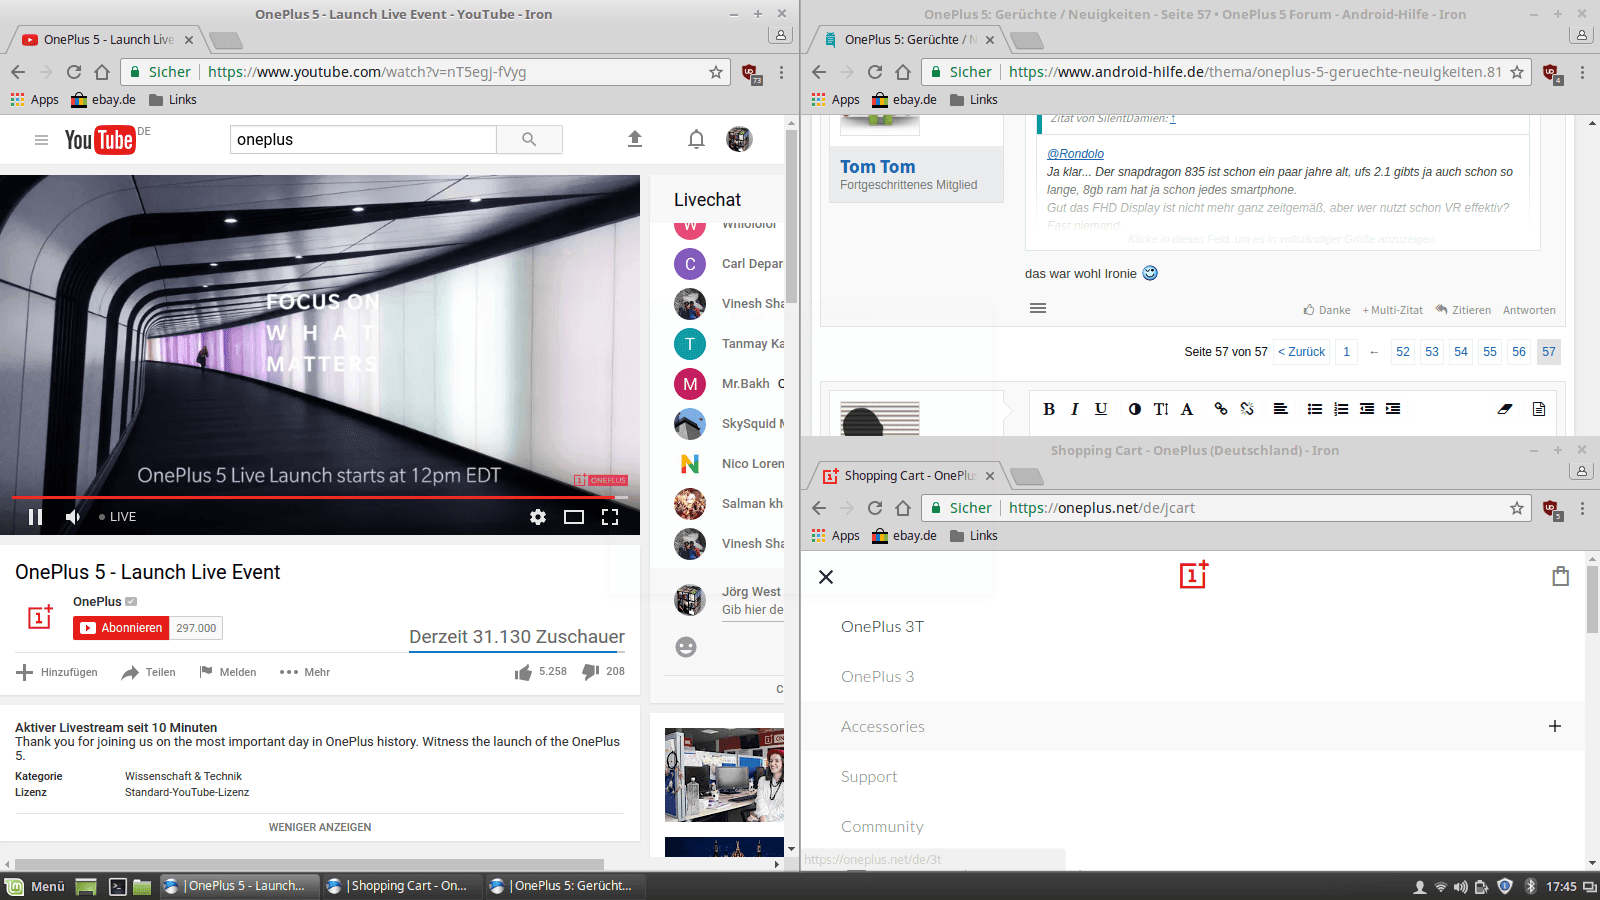1600x900 pixels.
Task: Open OnePlus 3T menu item
Action: (882, 627)
